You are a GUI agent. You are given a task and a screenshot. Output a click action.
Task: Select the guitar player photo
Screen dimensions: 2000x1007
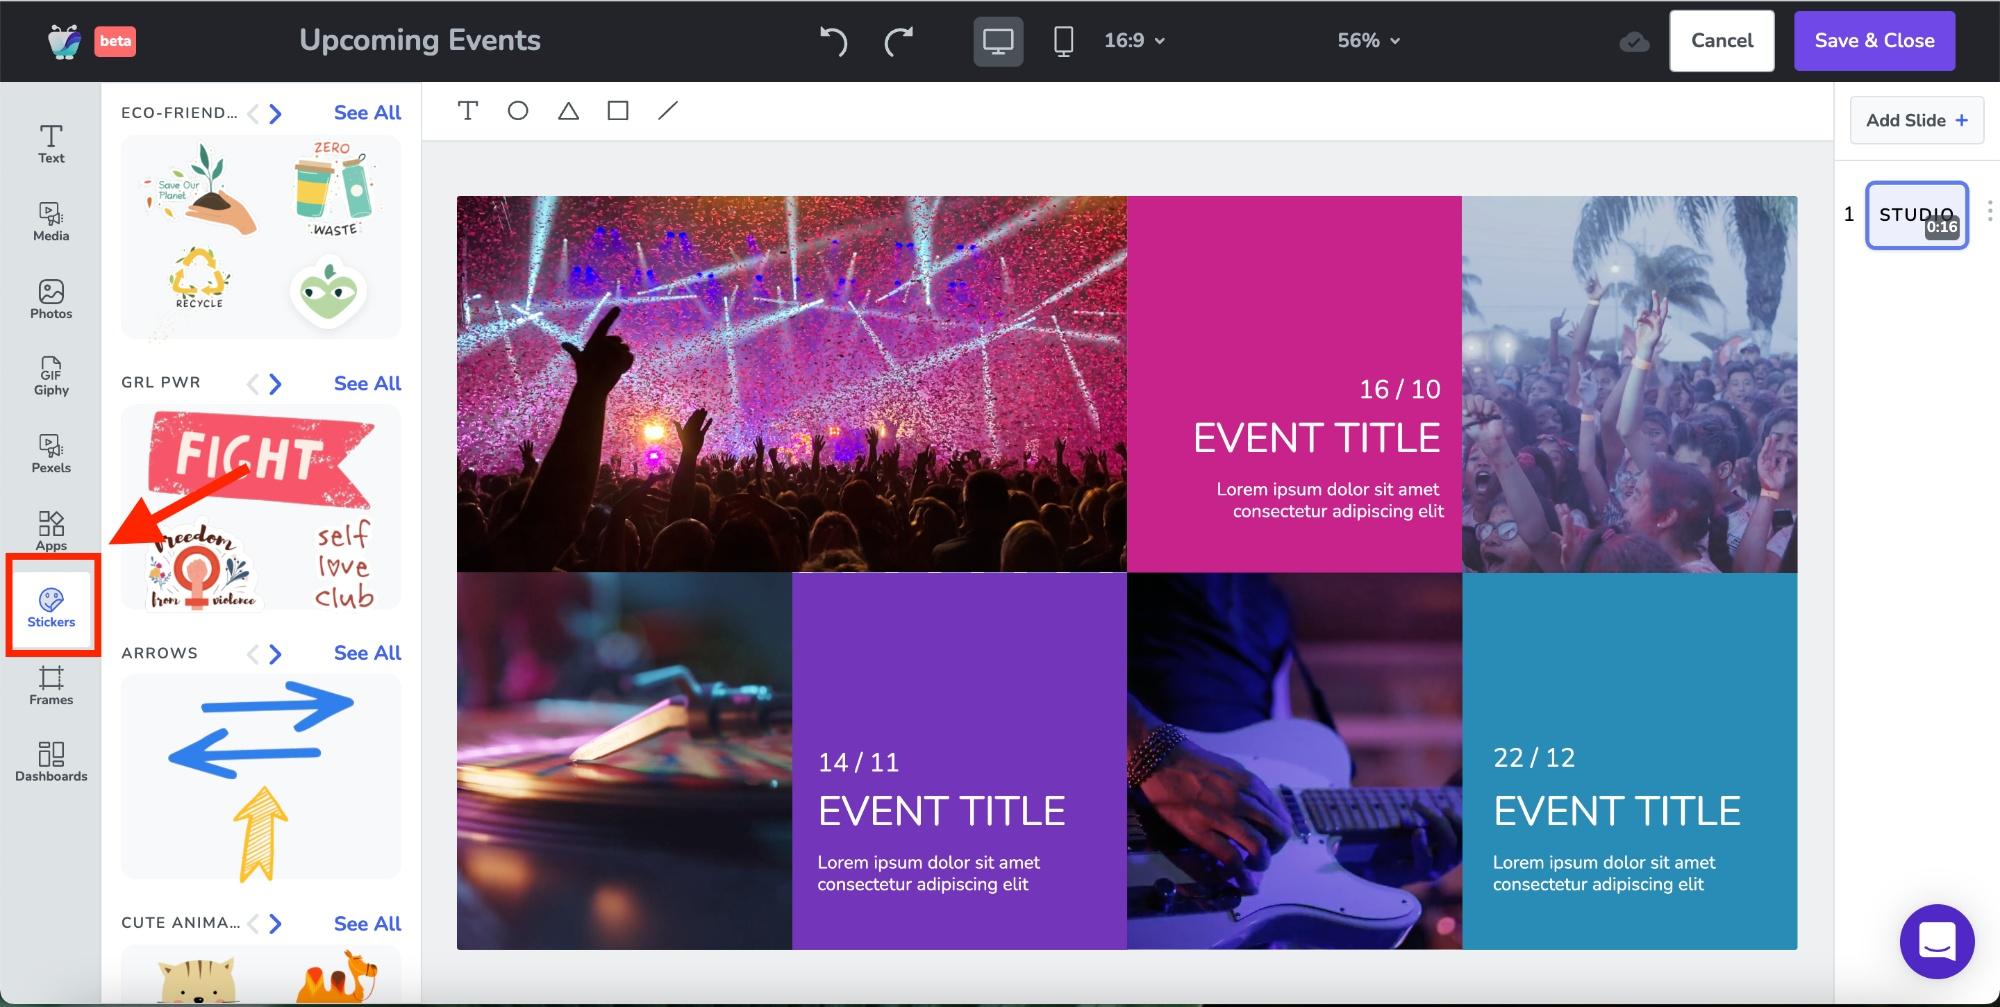(x=1294, y=761)
